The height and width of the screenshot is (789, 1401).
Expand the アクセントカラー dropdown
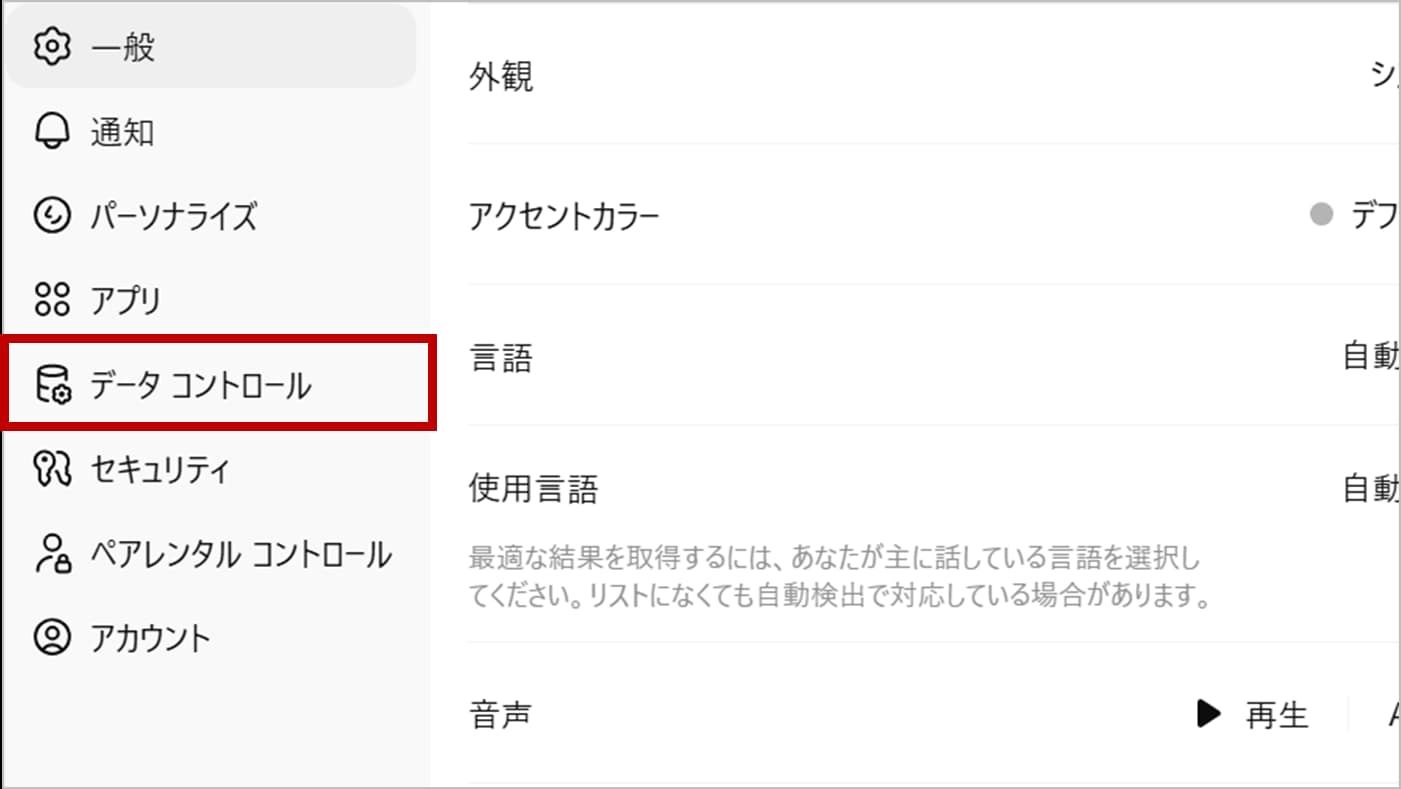1372,216
